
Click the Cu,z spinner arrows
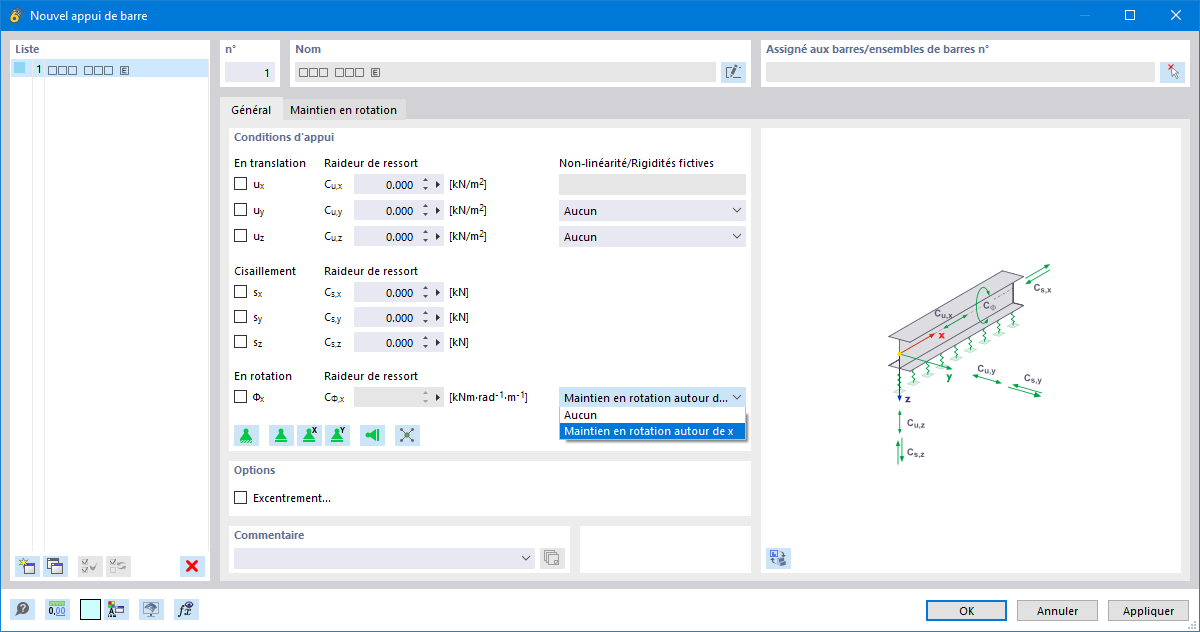425,237
